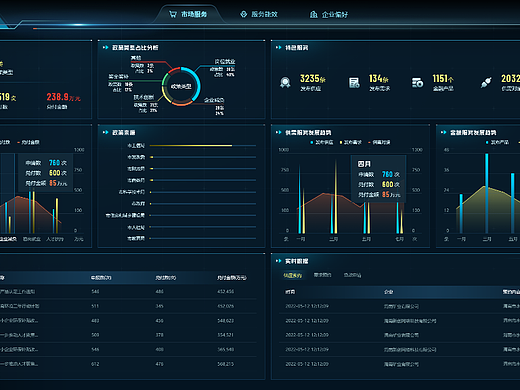Click the double-arrow header icon of the chart panel with green area fill
Viewport: 520px width, 390px height.
pos(443,132)
